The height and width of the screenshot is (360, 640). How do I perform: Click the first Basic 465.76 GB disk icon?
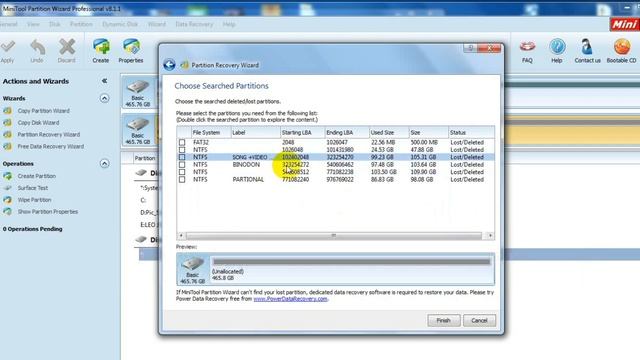pos(138,93)
